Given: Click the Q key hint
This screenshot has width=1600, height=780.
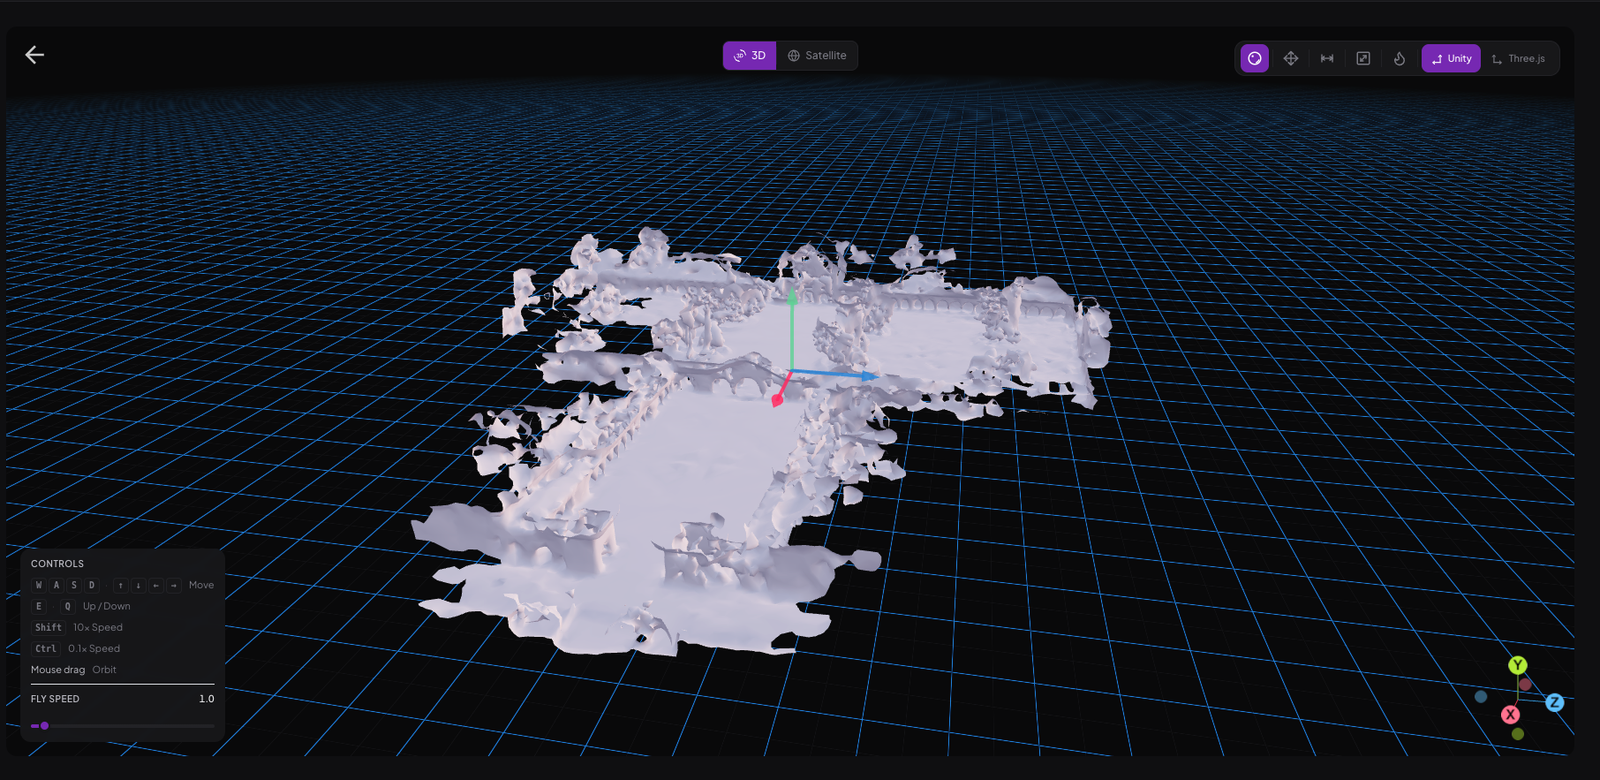Looking at the screenshot, I should coord(68,606).
